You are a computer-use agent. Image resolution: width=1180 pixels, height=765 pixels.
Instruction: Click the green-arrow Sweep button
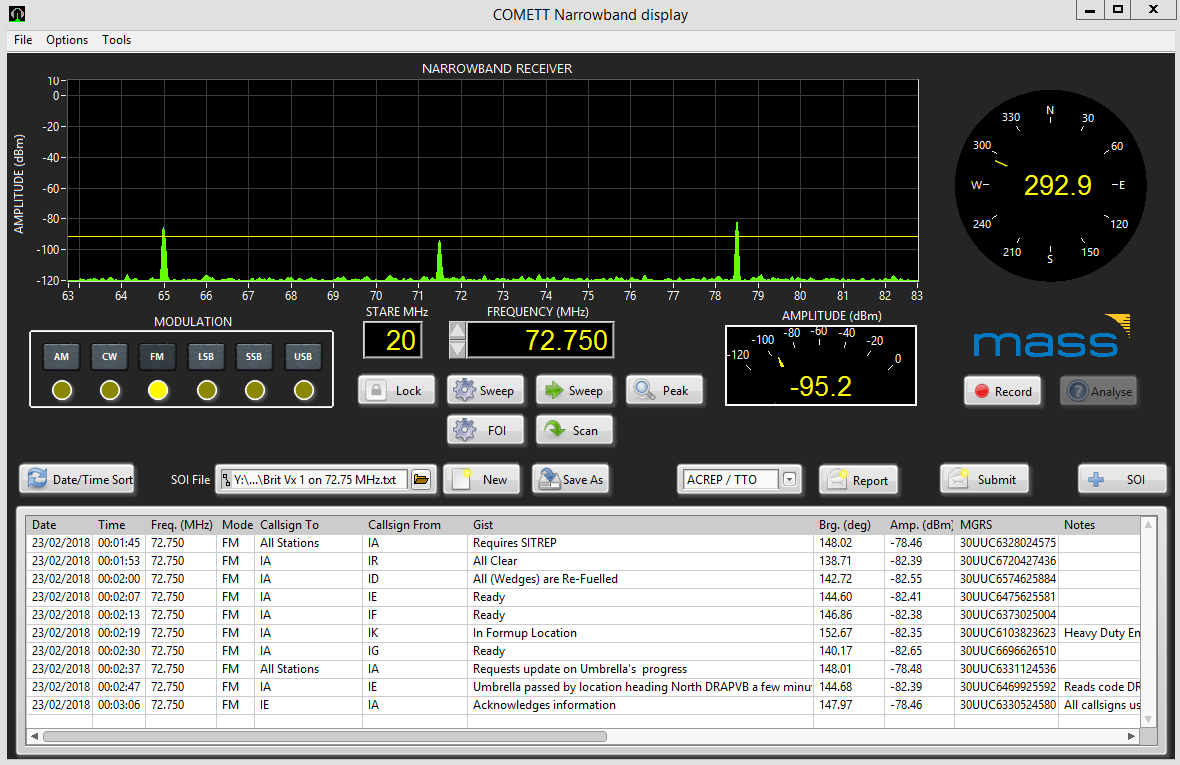pyautogui.click(x=574, y=391)
